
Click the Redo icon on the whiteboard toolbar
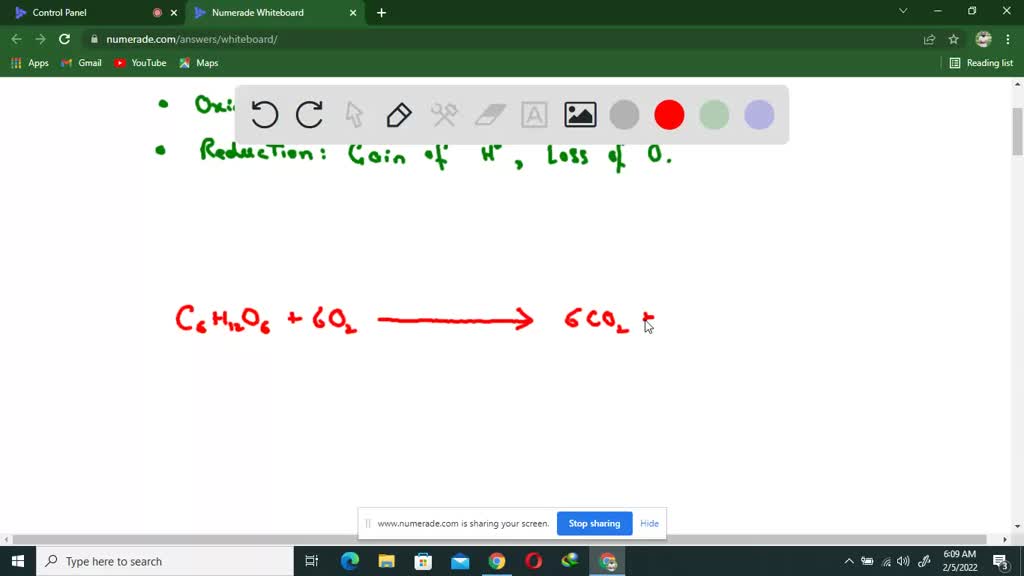click(309, 115)
